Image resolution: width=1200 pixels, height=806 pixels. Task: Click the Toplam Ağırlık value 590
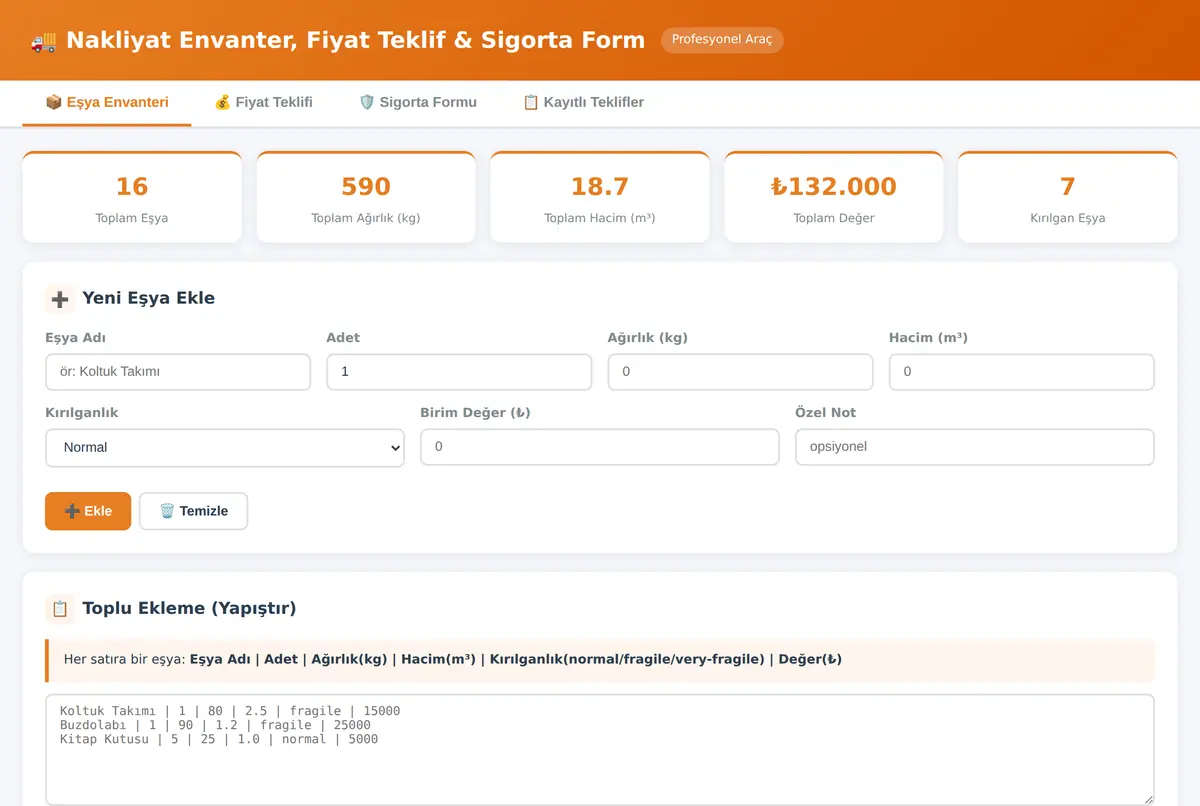[x=366, y=187]
